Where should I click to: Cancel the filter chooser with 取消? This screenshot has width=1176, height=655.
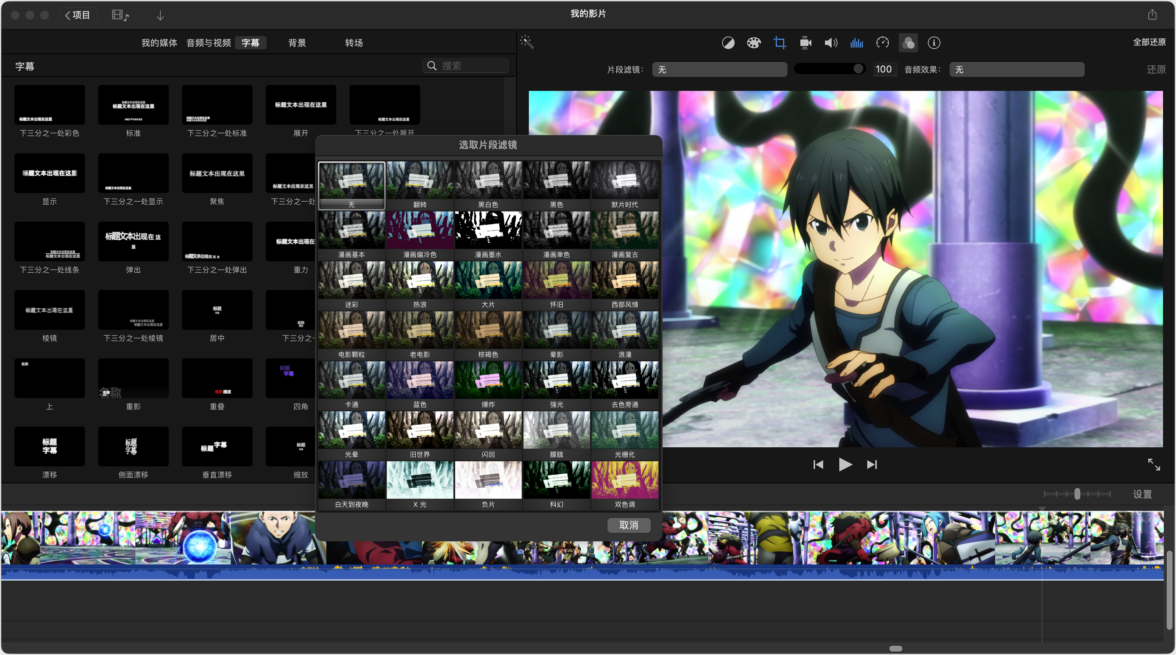click(628, 525)
